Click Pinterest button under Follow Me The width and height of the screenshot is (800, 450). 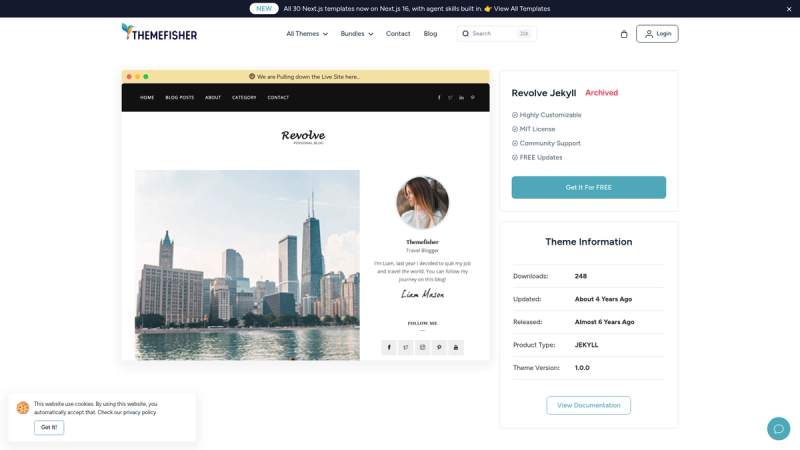(x=439, y=347)
